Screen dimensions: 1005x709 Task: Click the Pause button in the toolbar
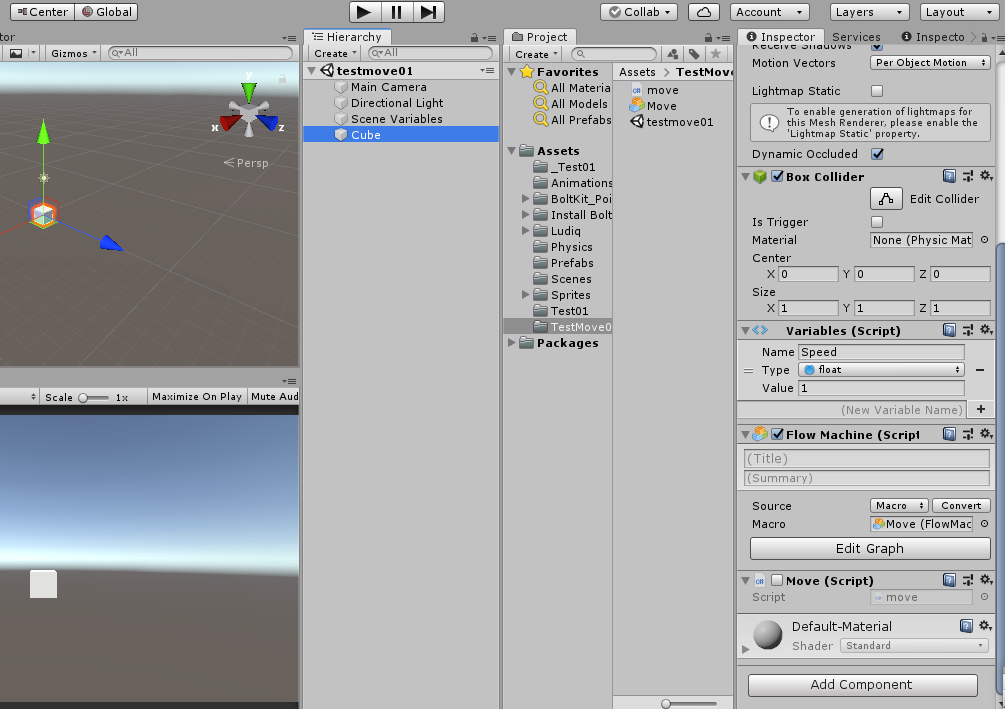pos(397,12)
